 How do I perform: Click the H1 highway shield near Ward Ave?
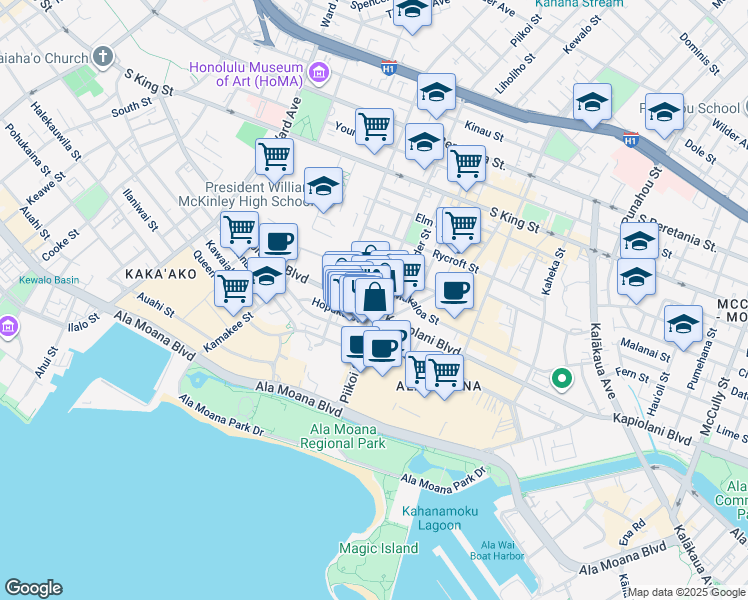388,68
